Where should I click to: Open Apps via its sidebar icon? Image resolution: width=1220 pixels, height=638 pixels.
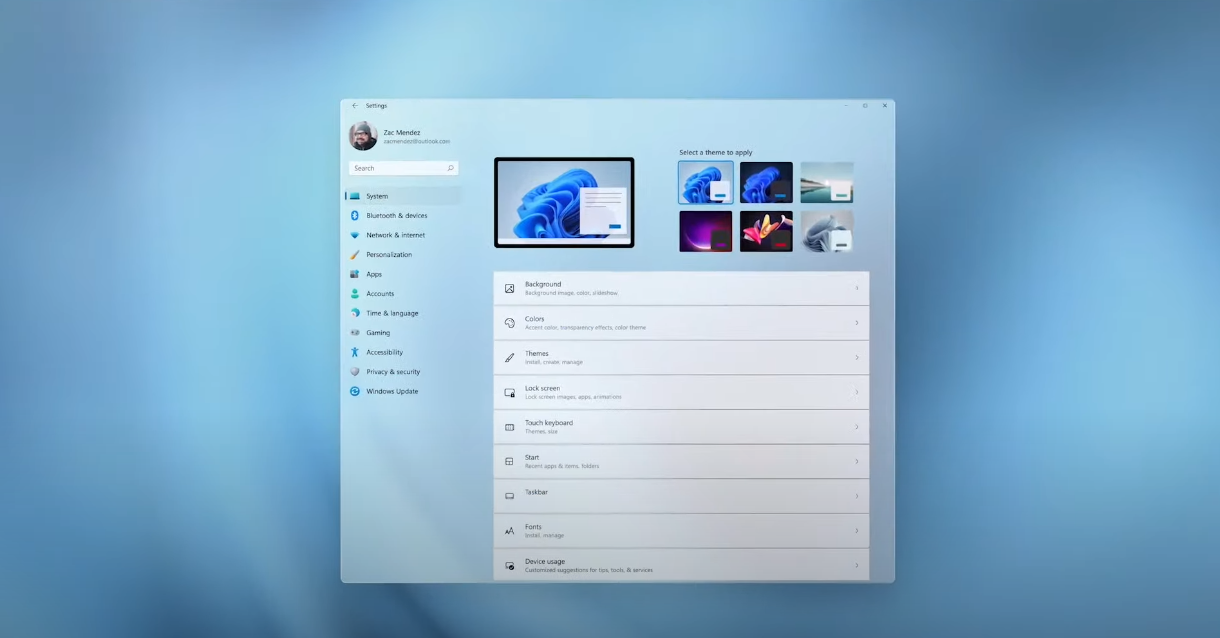pos(355,274)
